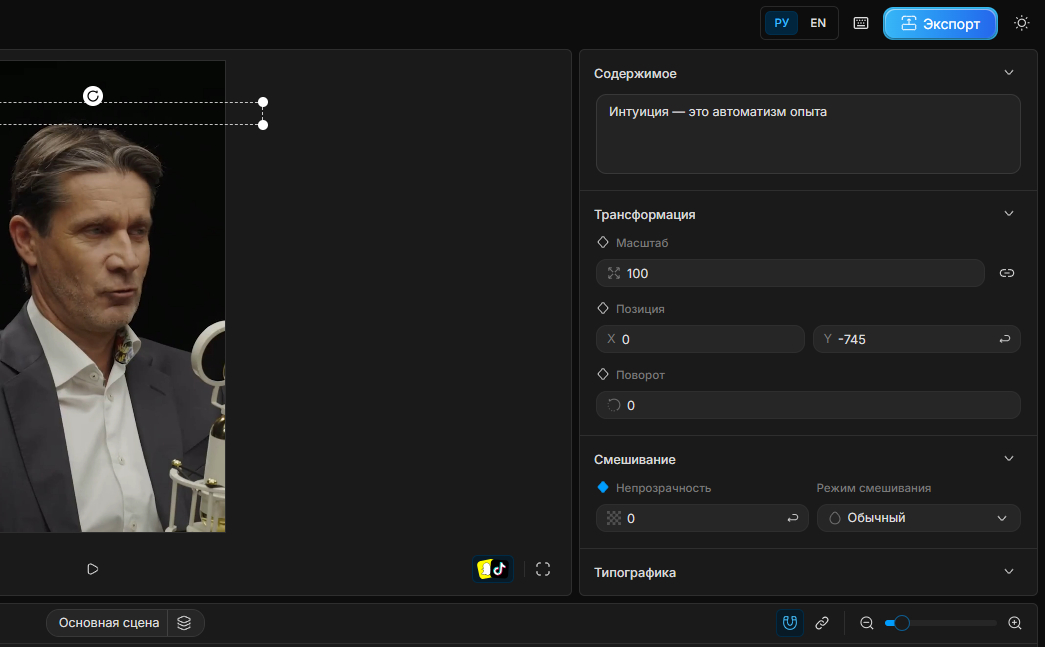
Task: Zoom in the timeline with the plus magnifier
Action: [x=1015, y=623]
